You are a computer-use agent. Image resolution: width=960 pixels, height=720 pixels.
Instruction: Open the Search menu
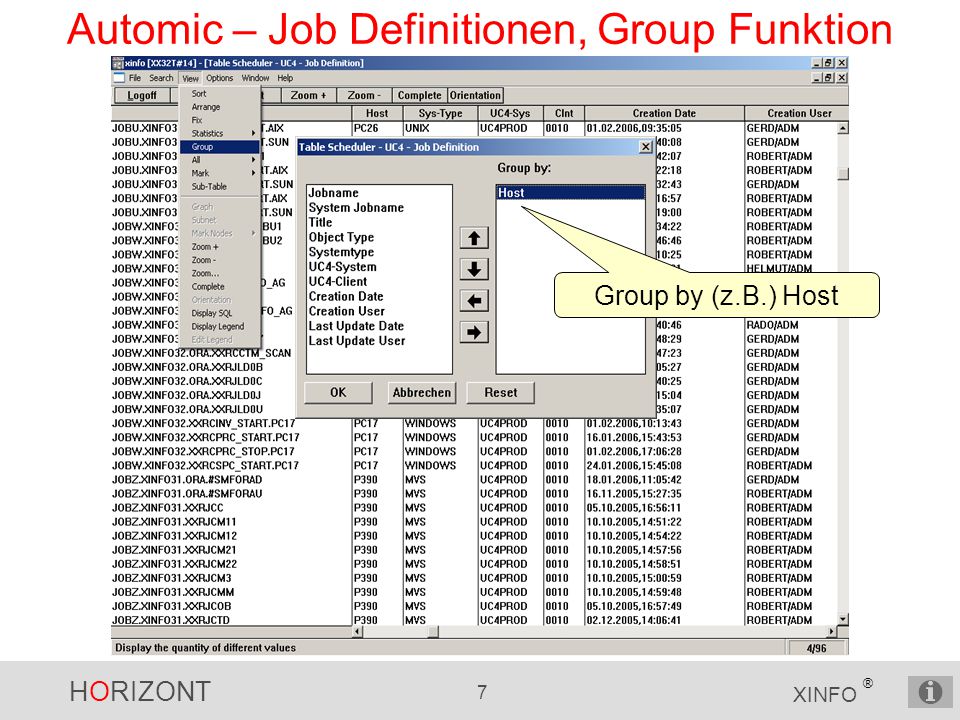pyautogui.click(x=161, y=78)
